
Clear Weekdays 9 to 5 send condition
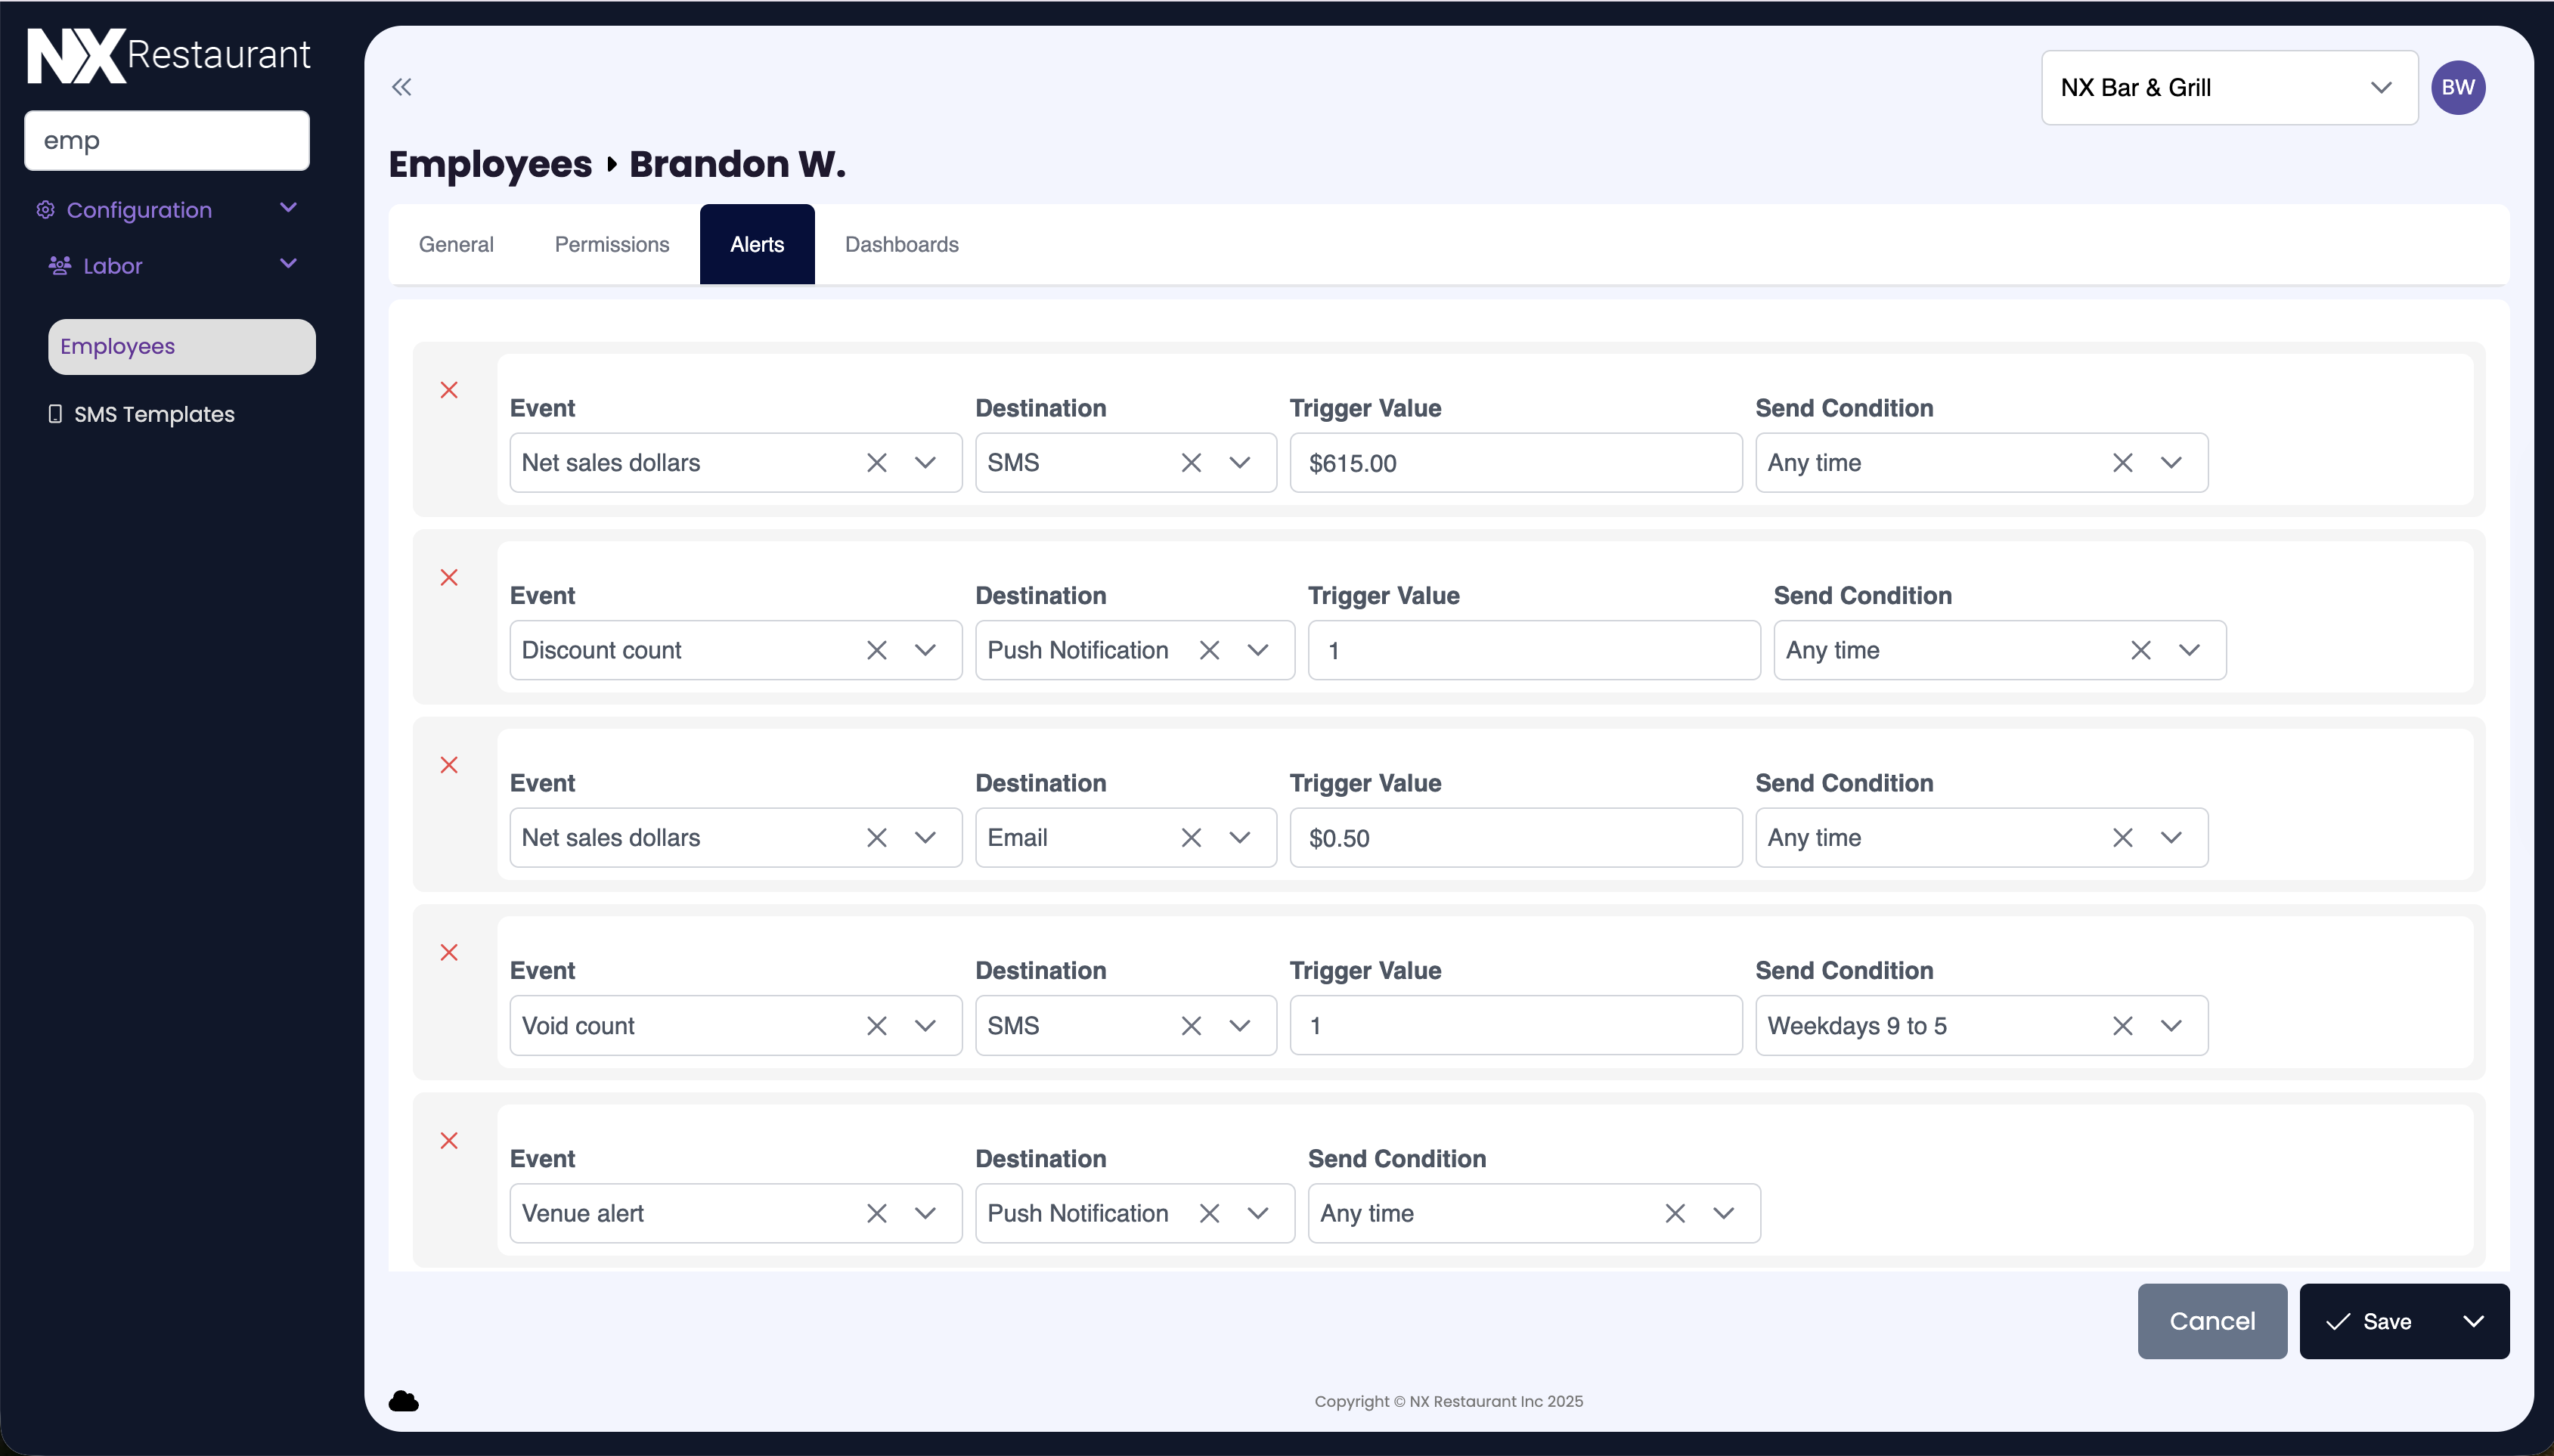click(2122, 1025)
